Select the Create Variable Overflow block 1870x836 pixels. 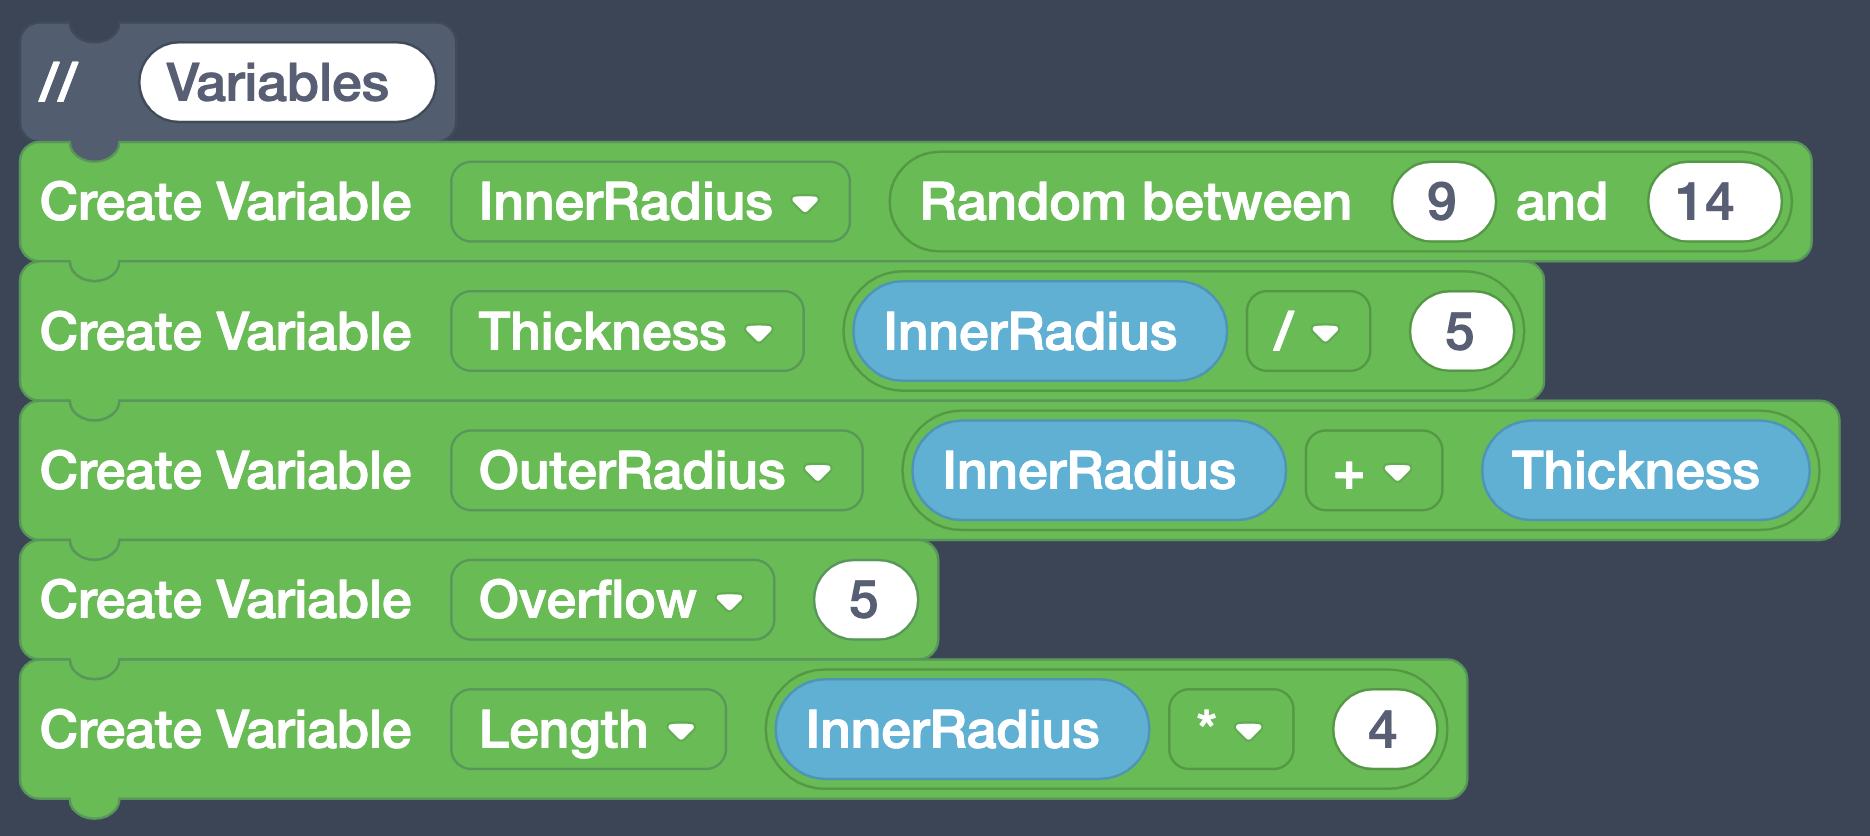click(x=226, y=600)
